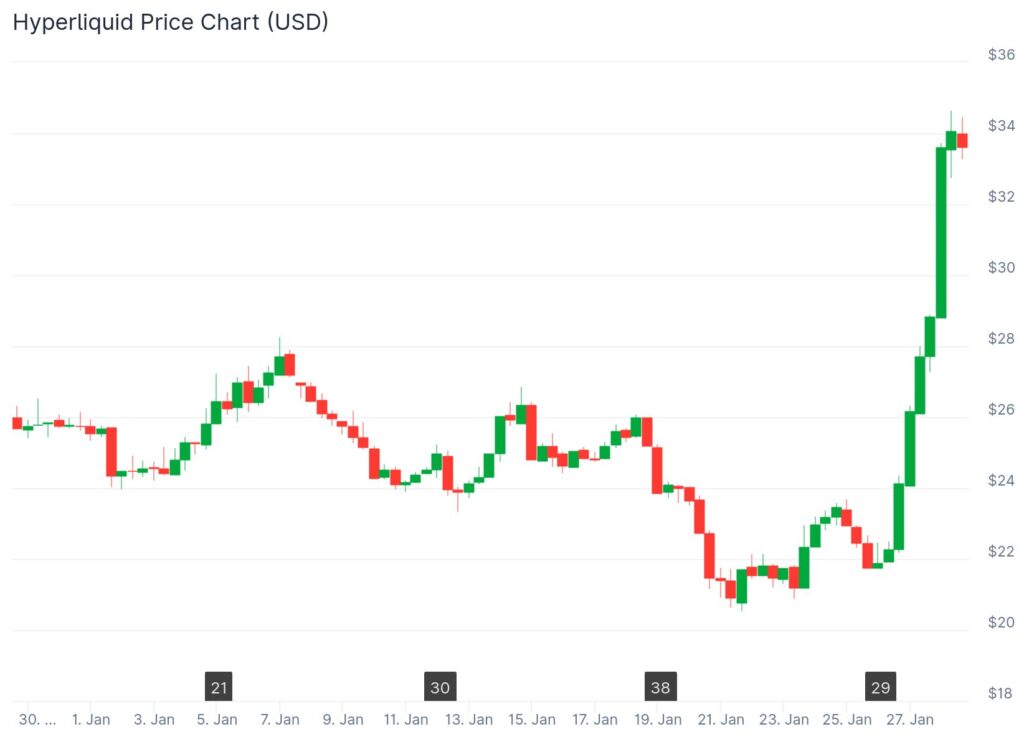This screenshot has width=1024, height=747.
Task: Select the $18 price axis label
Action: (1001, 693)
